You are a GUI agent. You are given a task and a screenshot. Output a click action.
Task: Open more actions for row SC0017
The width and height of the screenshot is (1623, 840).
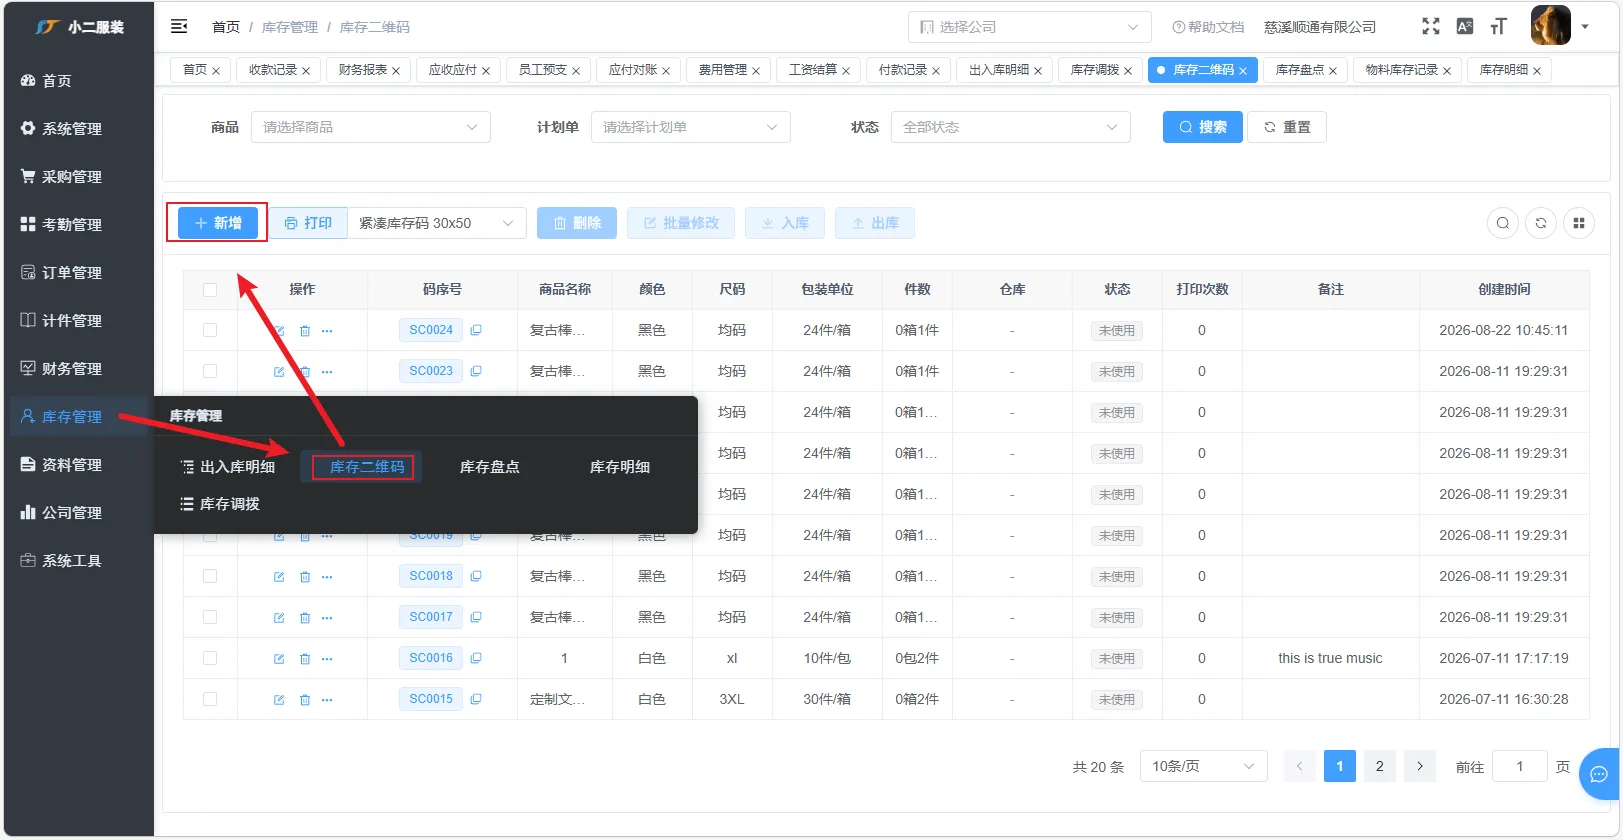[327, 618]
